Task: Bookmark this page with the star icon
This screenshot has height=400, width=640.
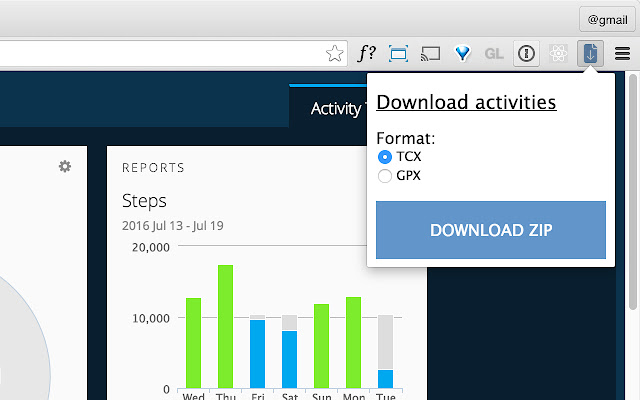Action: click(334, 53)
